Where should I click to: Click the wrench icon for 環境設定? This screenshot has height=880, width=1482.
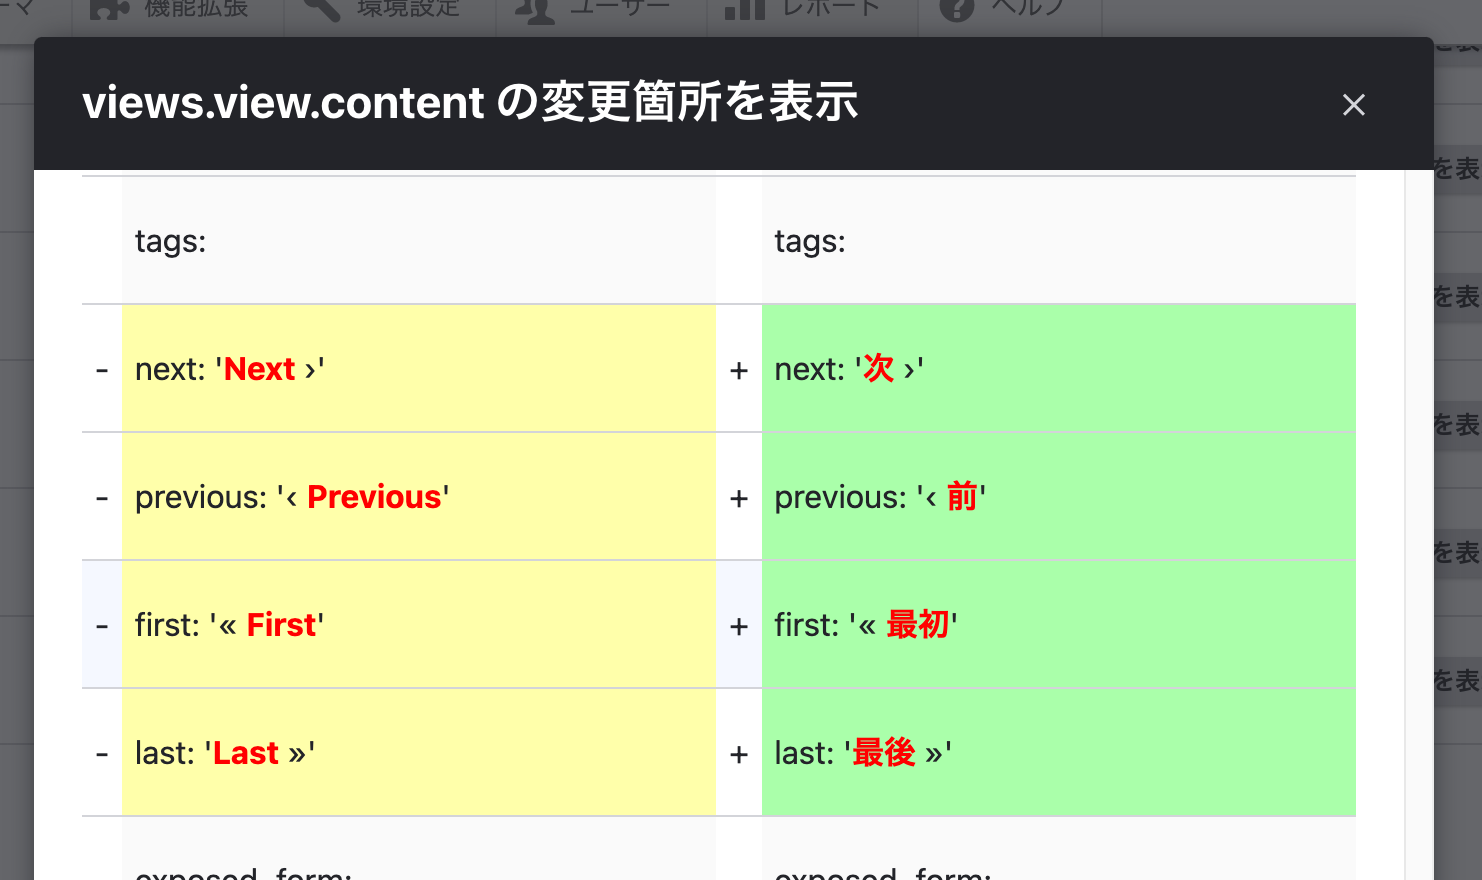[x=322, y=9]
